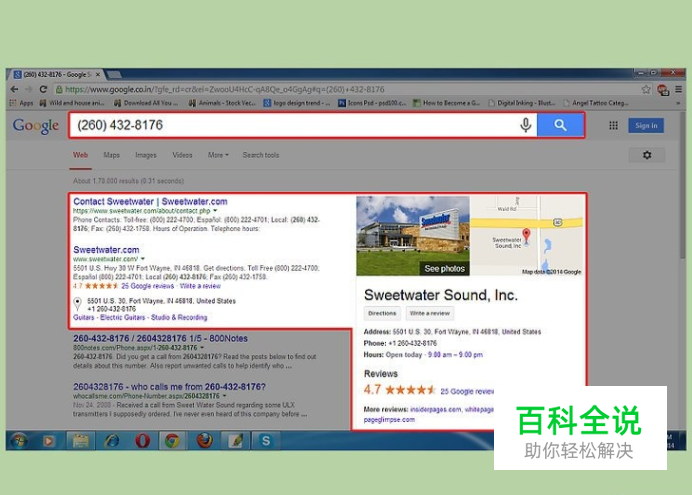
Task: Switch to the Videos tab
Action: pyautogui.click(x=182, y=155)
